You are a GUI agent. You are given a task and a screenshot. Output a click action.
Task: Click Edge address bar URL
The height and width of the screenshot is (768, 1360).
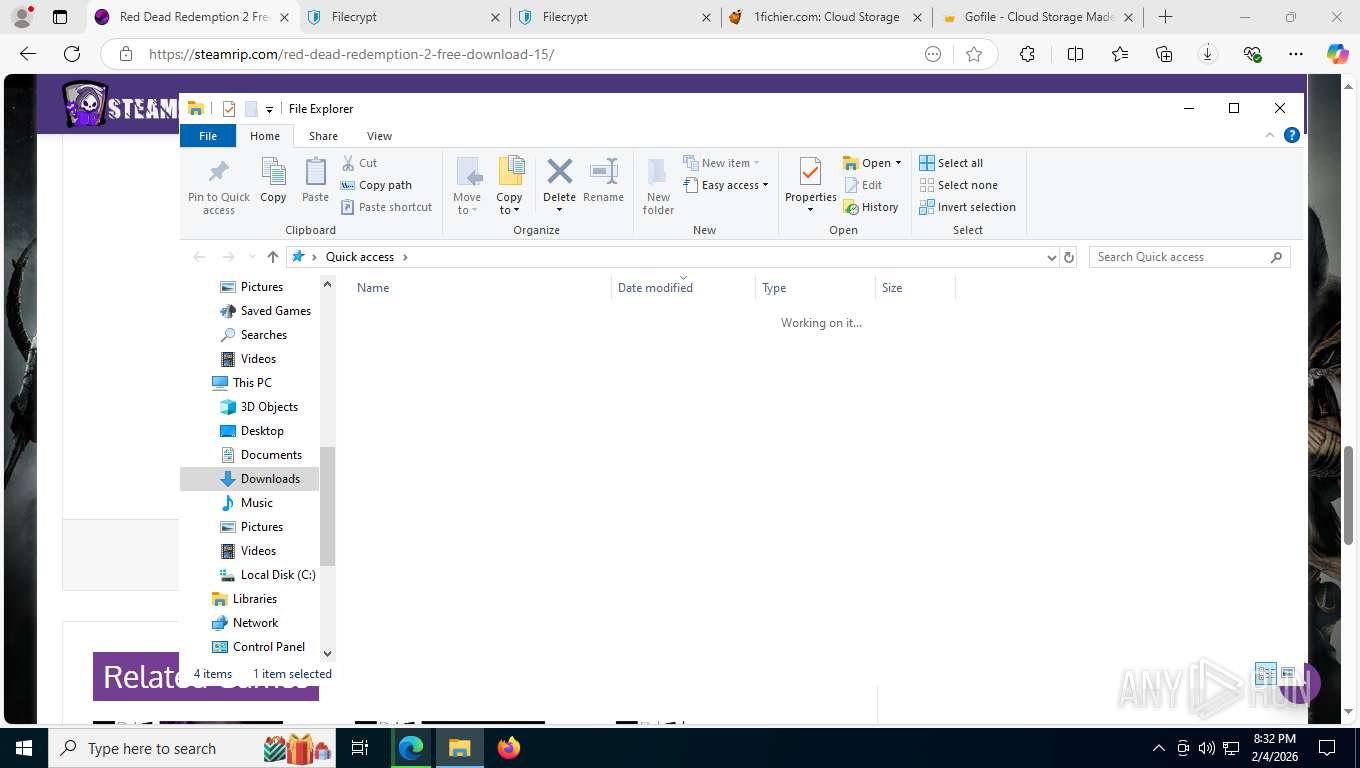pyautogui.click(x=351, y=54)
